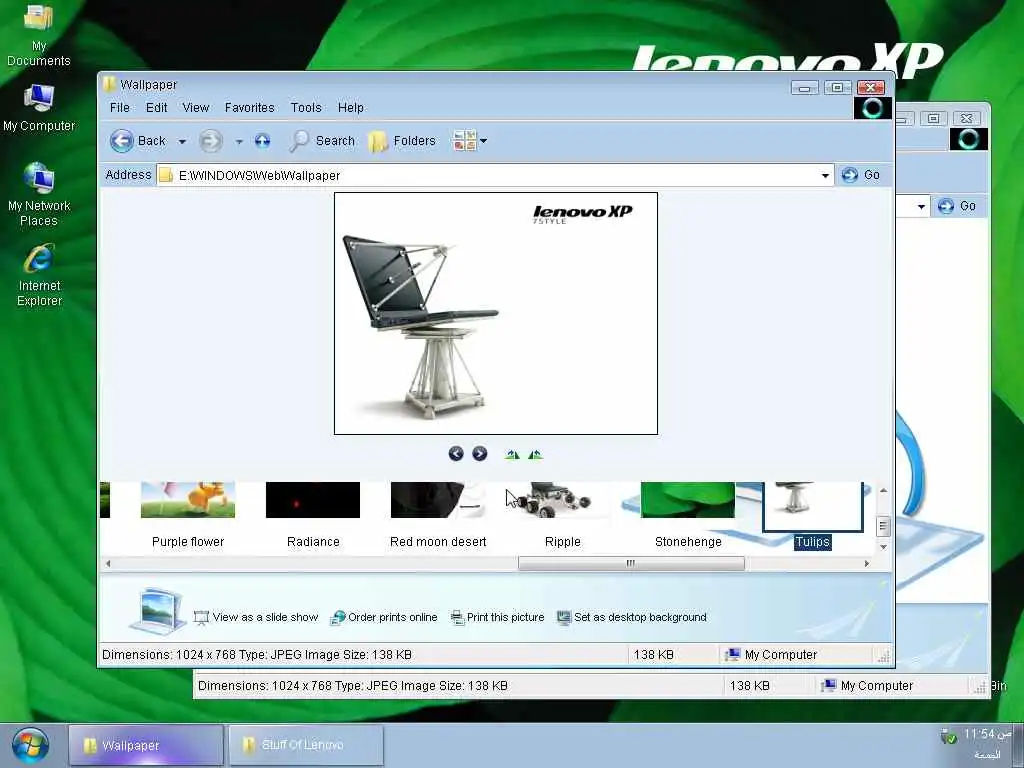Click the My Computer zone in status bar
Screen dimensions: 1024x768
point(771,654)
